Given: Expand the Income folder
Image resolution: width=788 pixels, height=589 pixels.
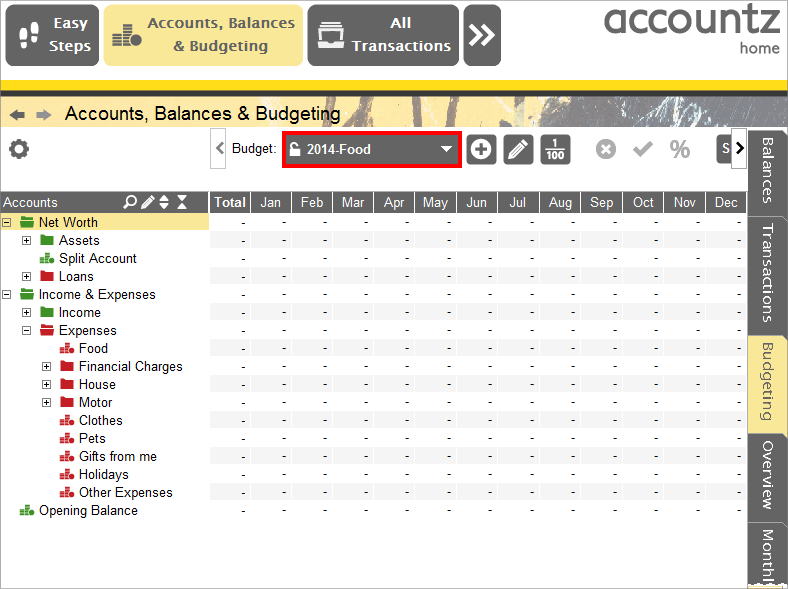Looking at the screenshot, I should point(27,313).
